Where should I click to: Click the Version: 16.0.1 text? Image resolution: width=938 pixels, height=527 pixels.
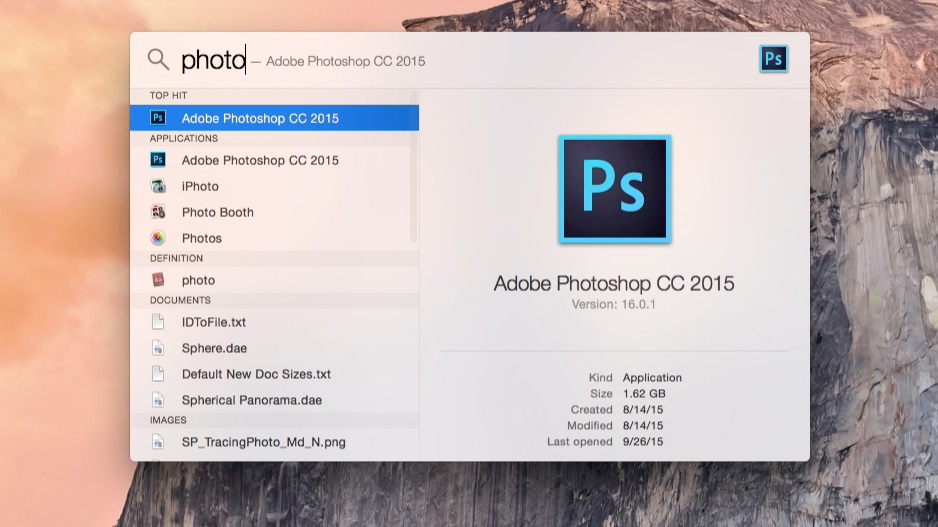[x=614, y=304]
